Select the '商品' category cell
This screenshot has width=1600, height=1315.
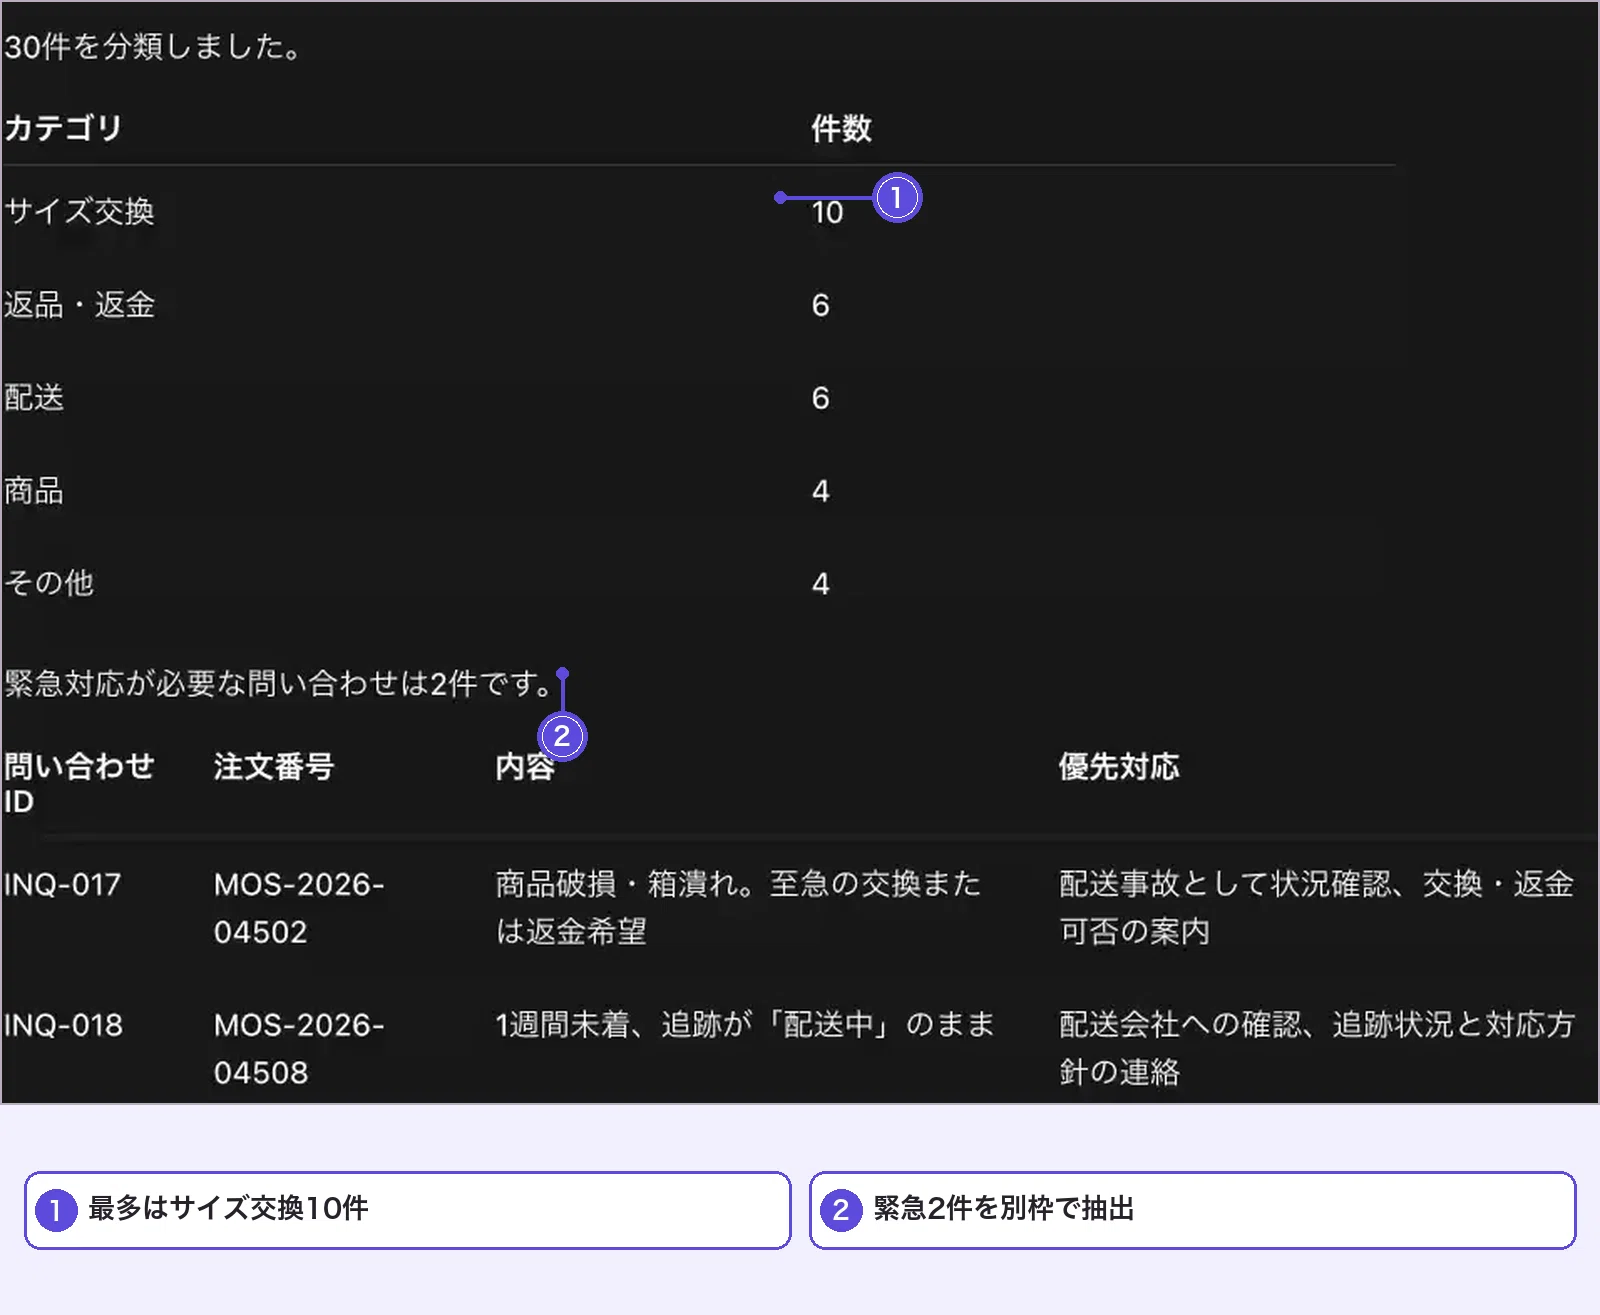(34, 490)
